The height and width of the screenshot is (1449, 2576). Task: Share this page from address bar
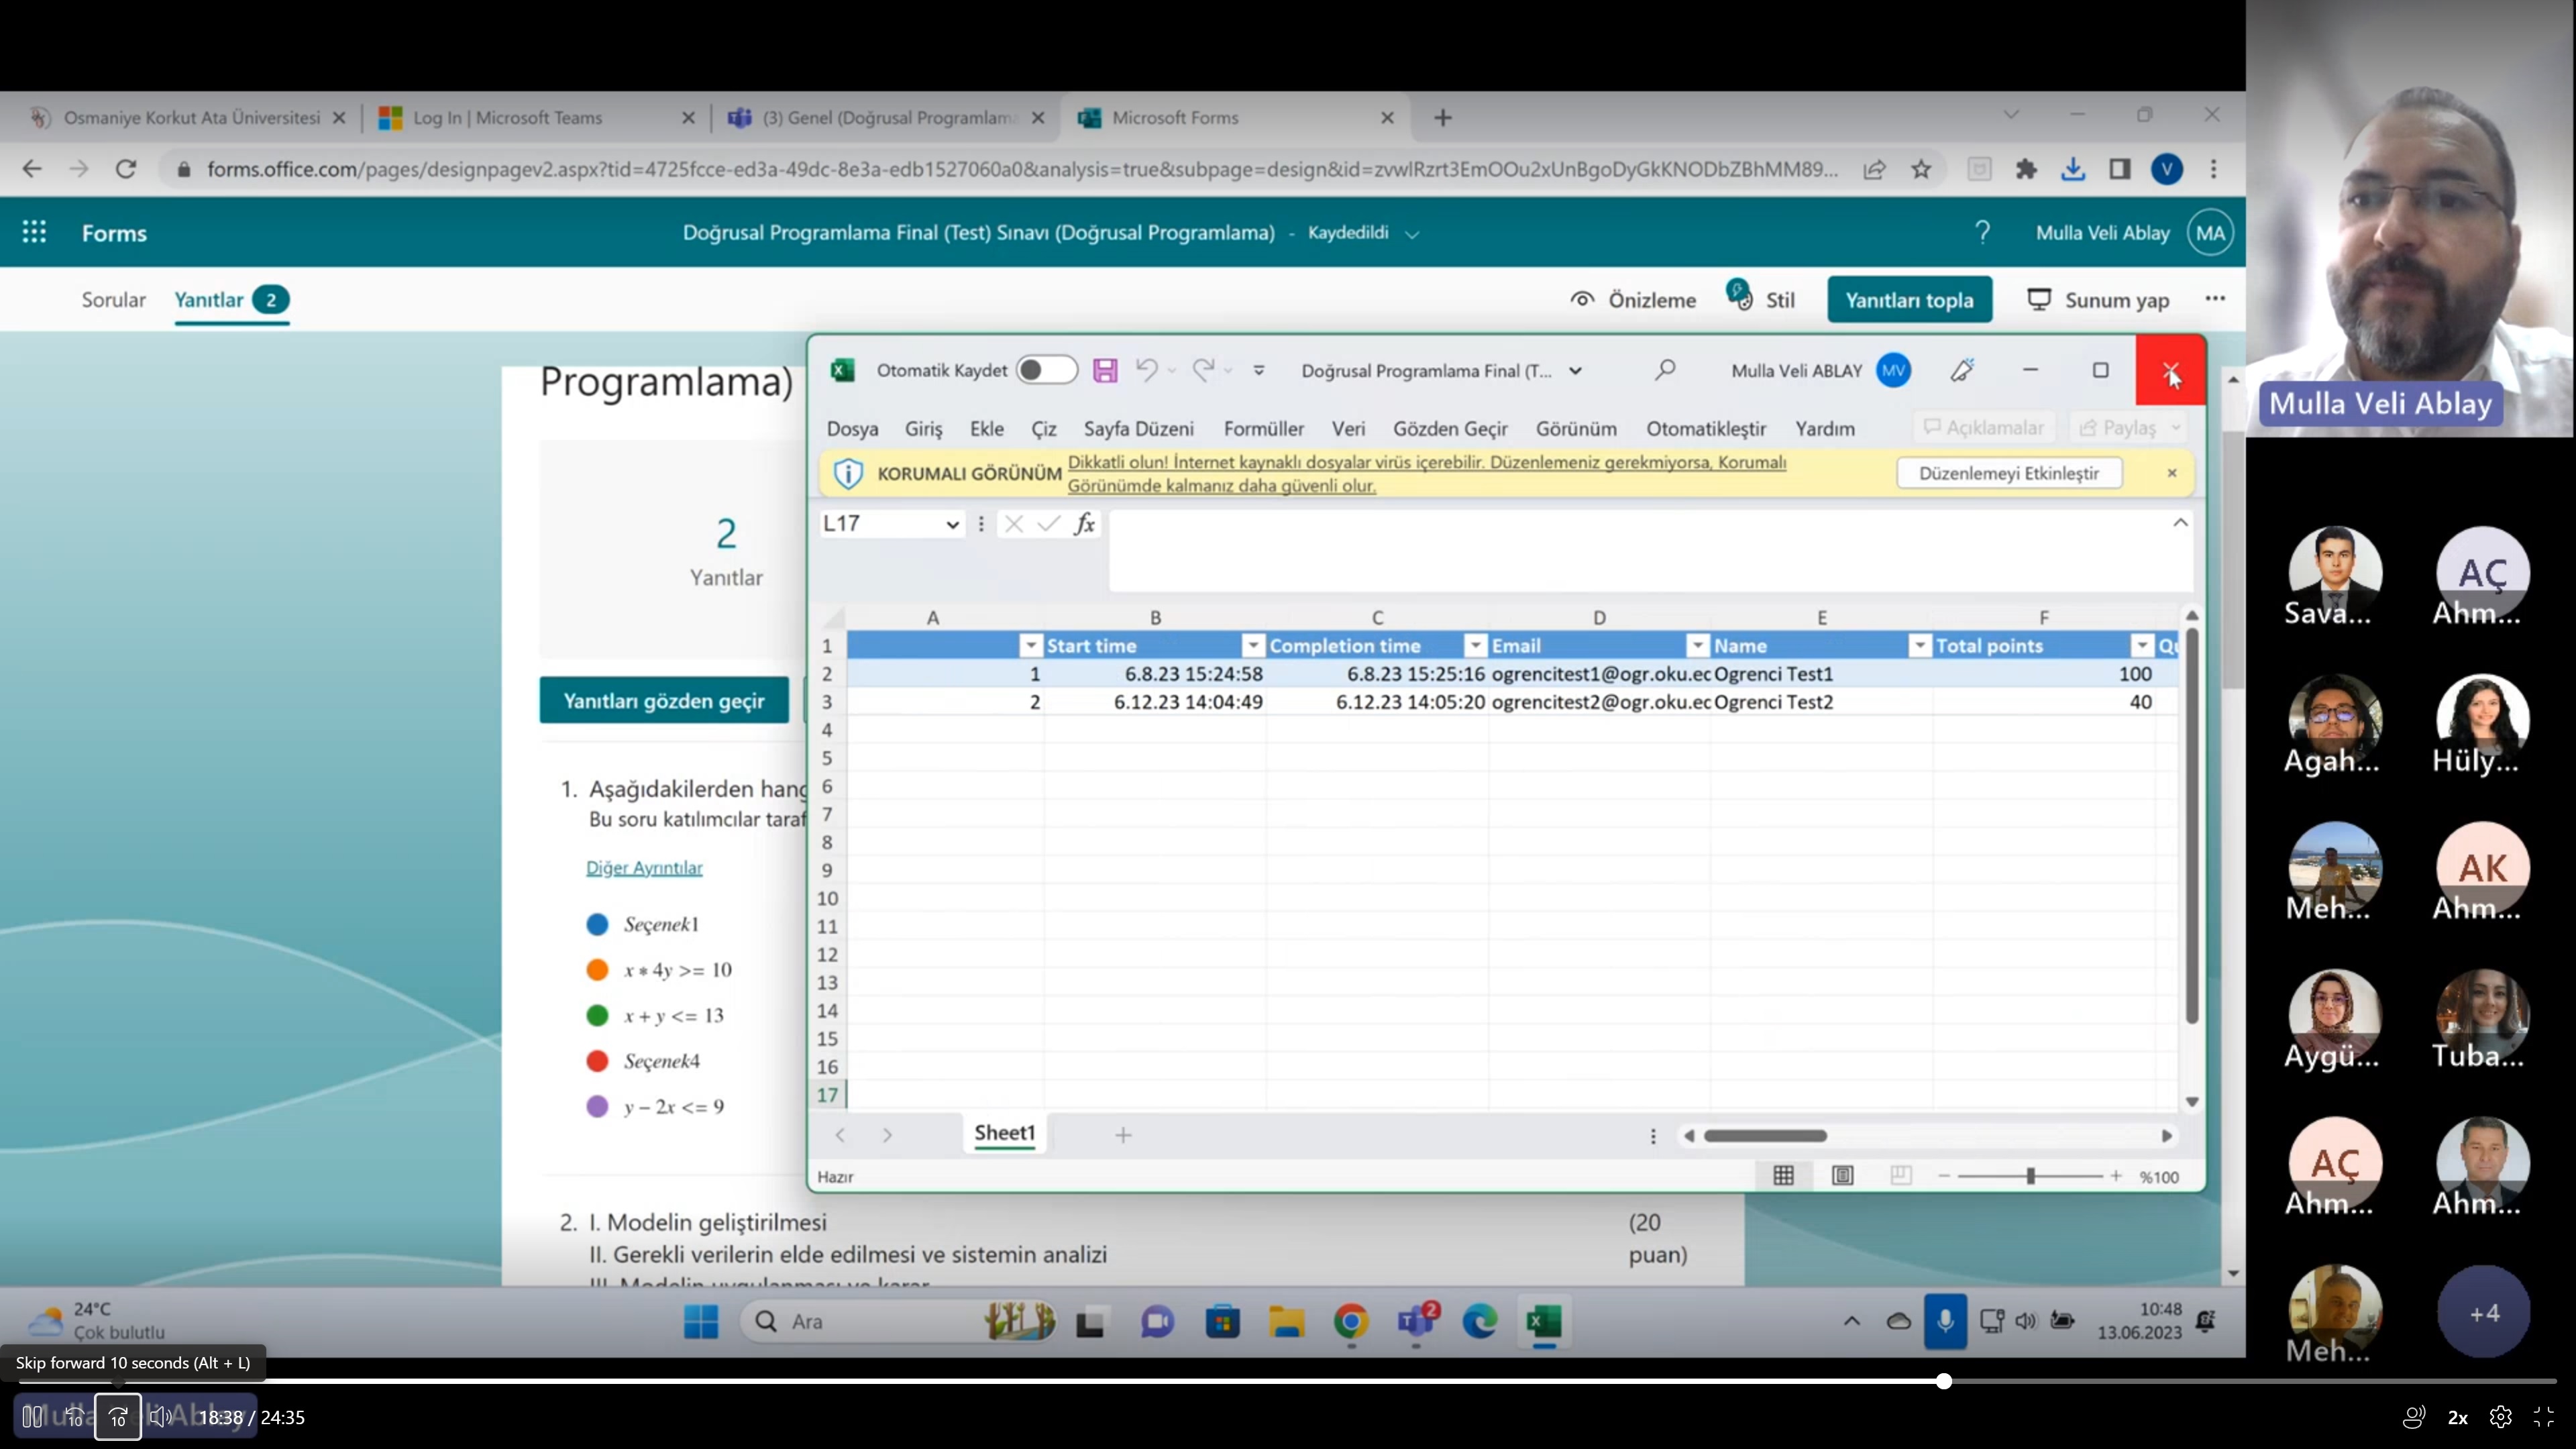(1874, 169)
